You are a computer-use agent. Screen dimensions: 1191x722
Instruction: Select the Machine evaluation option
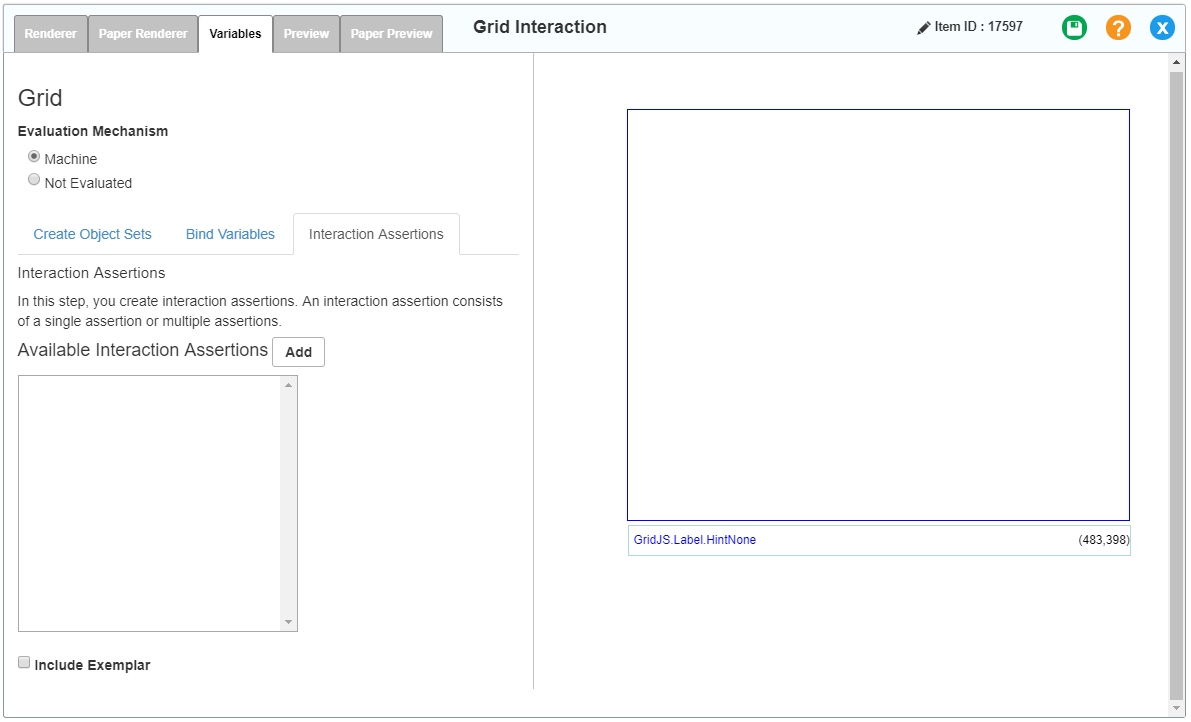(x=34, y=156)
